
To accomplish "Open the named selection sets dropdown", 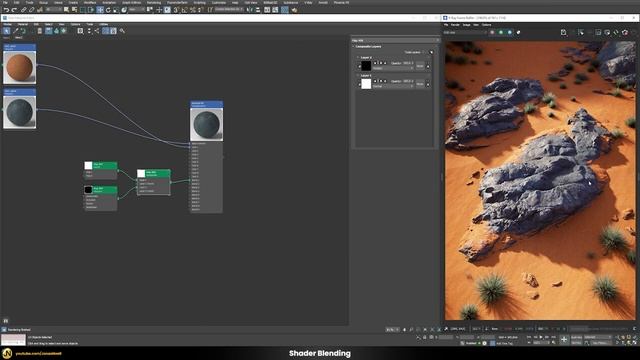I will point(229,9).
